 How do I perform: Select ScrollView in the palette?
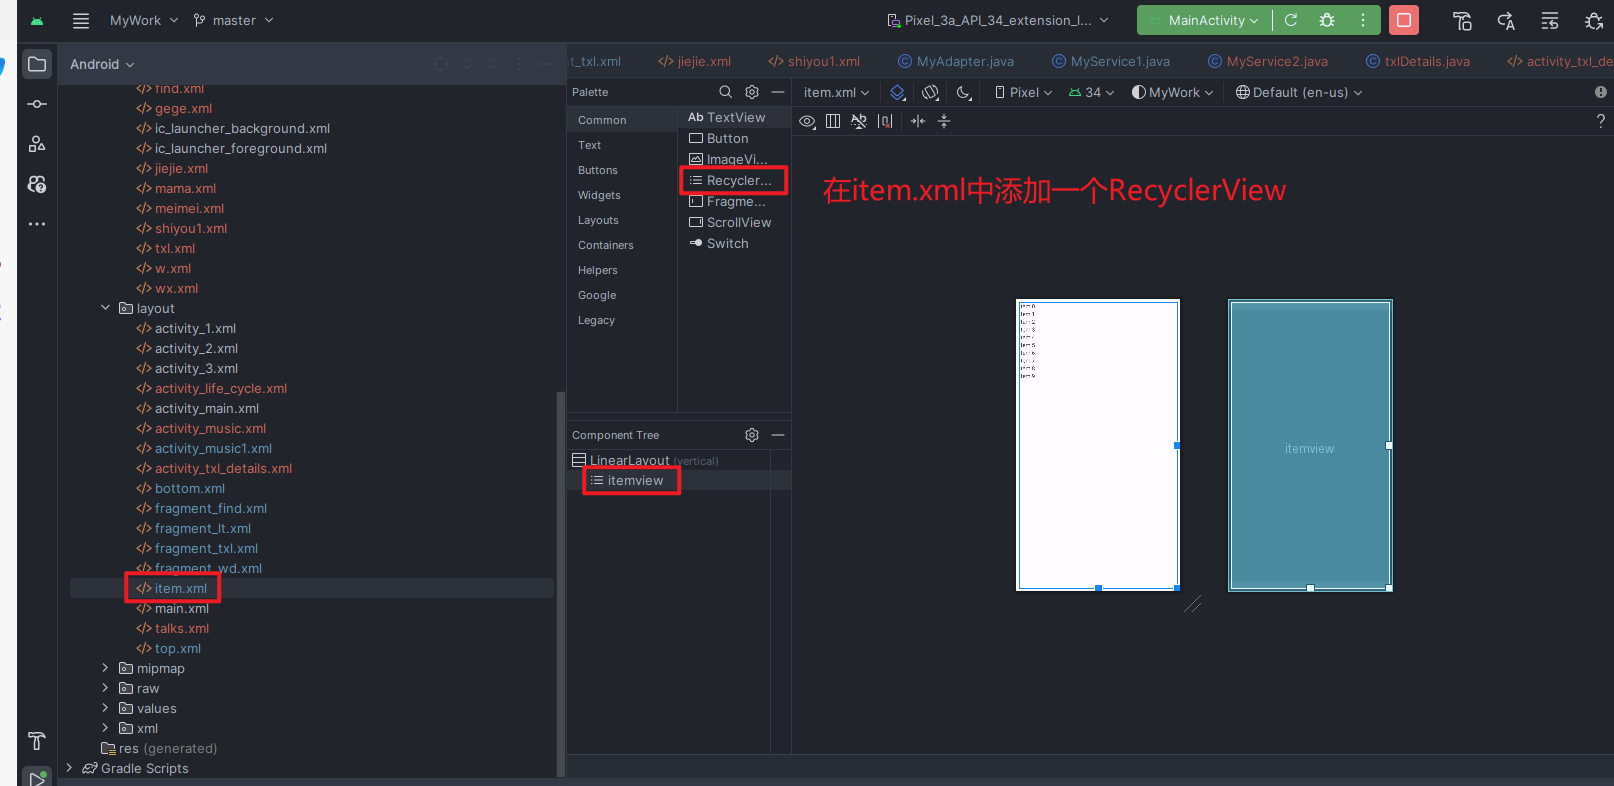point(733,222)
